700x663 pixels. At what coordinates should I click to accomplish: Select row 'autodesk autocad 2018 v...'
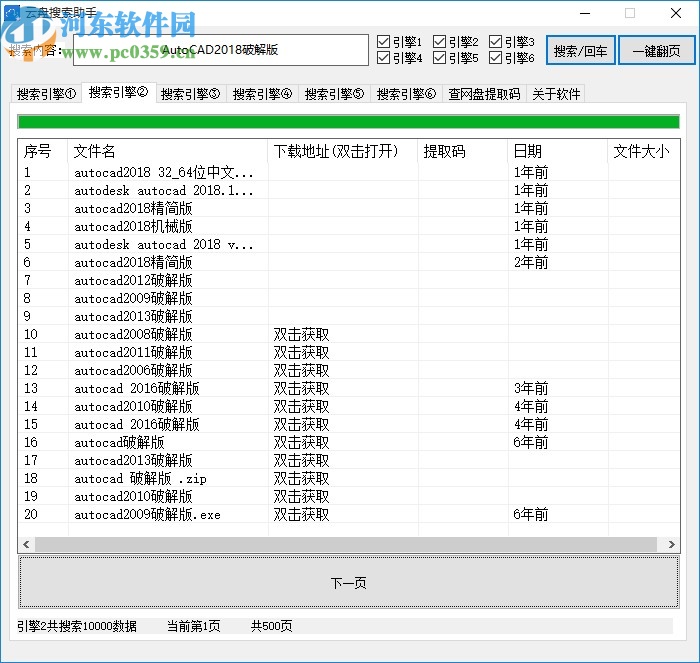(x=349, y=244)
